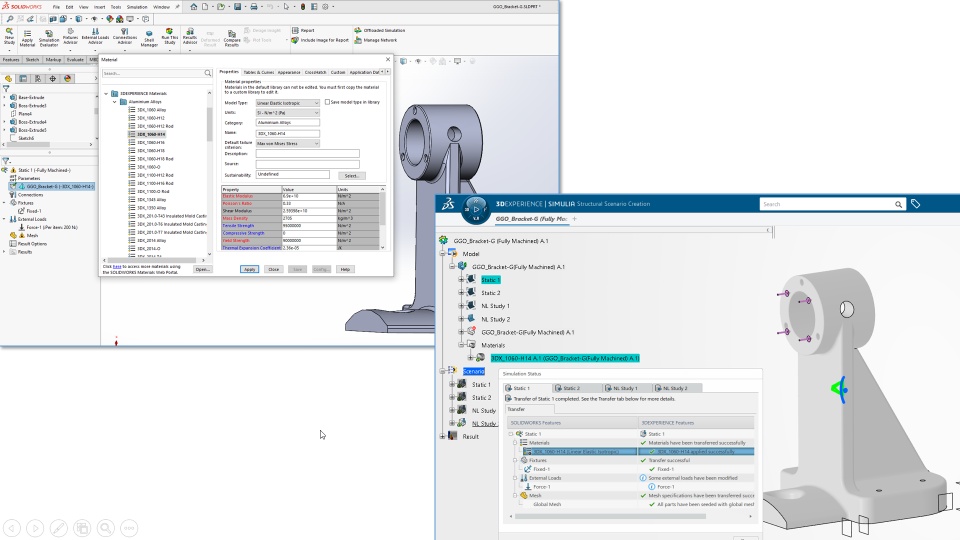Click the Save icon in SOLIDWORKS toolbar

point(237,7)
